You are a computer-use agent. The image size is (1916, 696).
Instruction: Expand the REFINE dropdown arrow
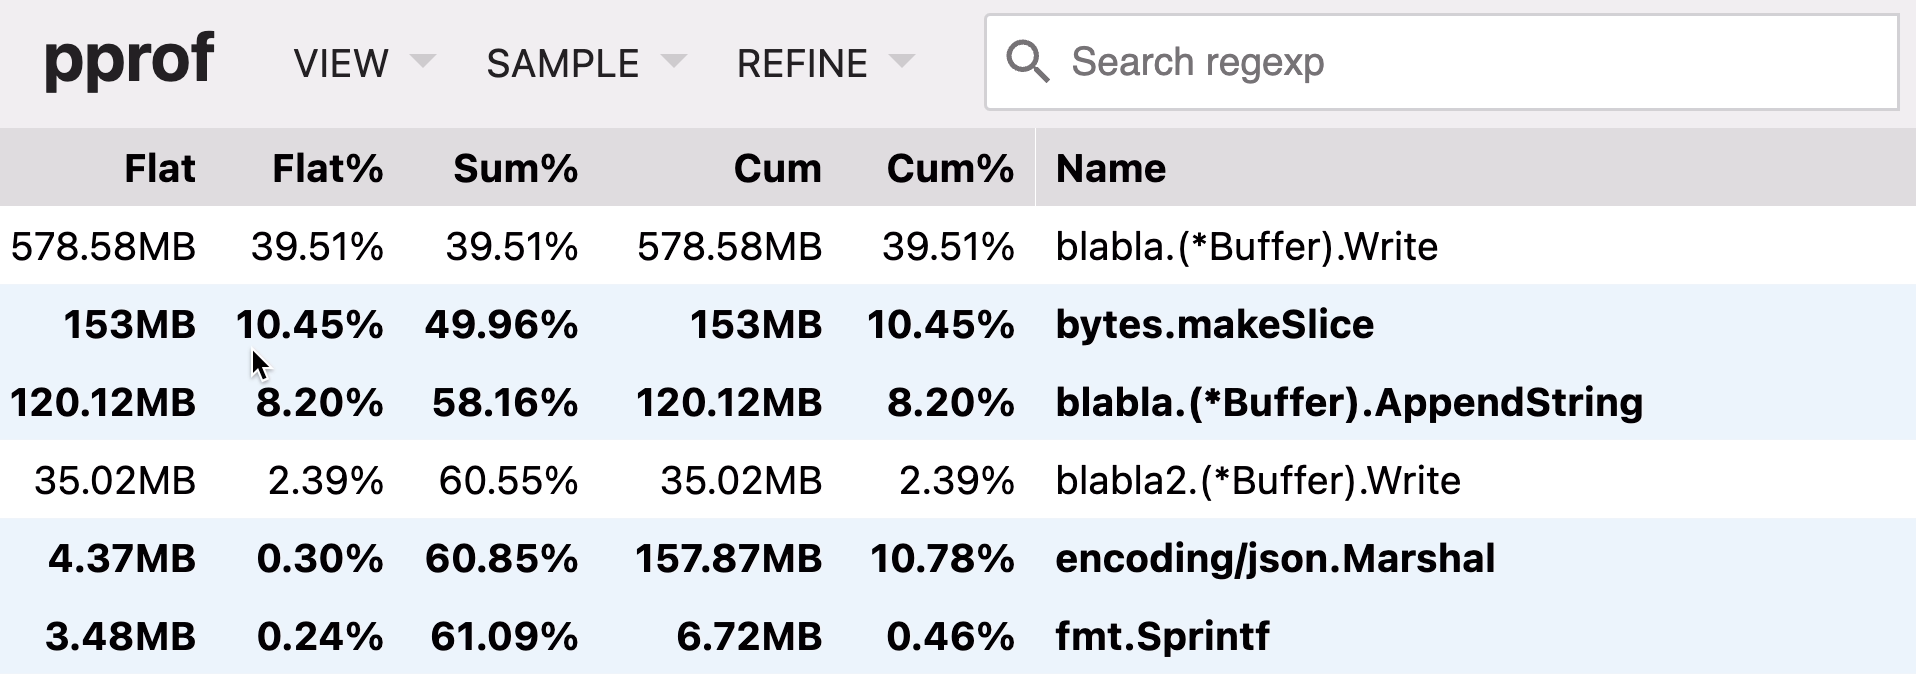pos(902,61)
